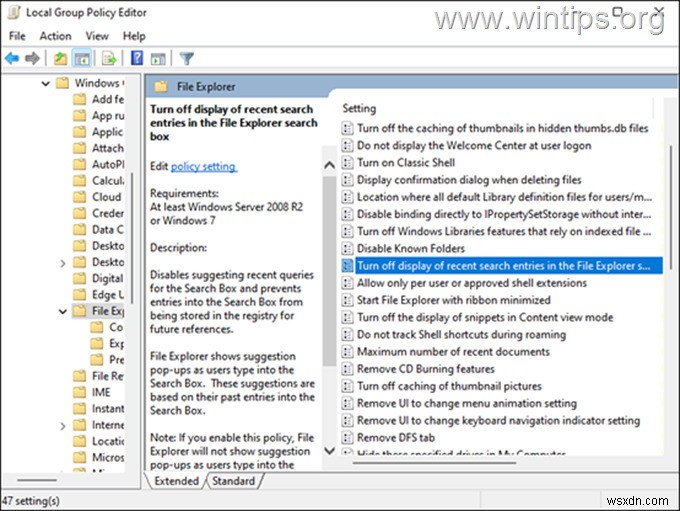
Task: Click the folder icon beside IME
Action: click(x=79, y=392)
